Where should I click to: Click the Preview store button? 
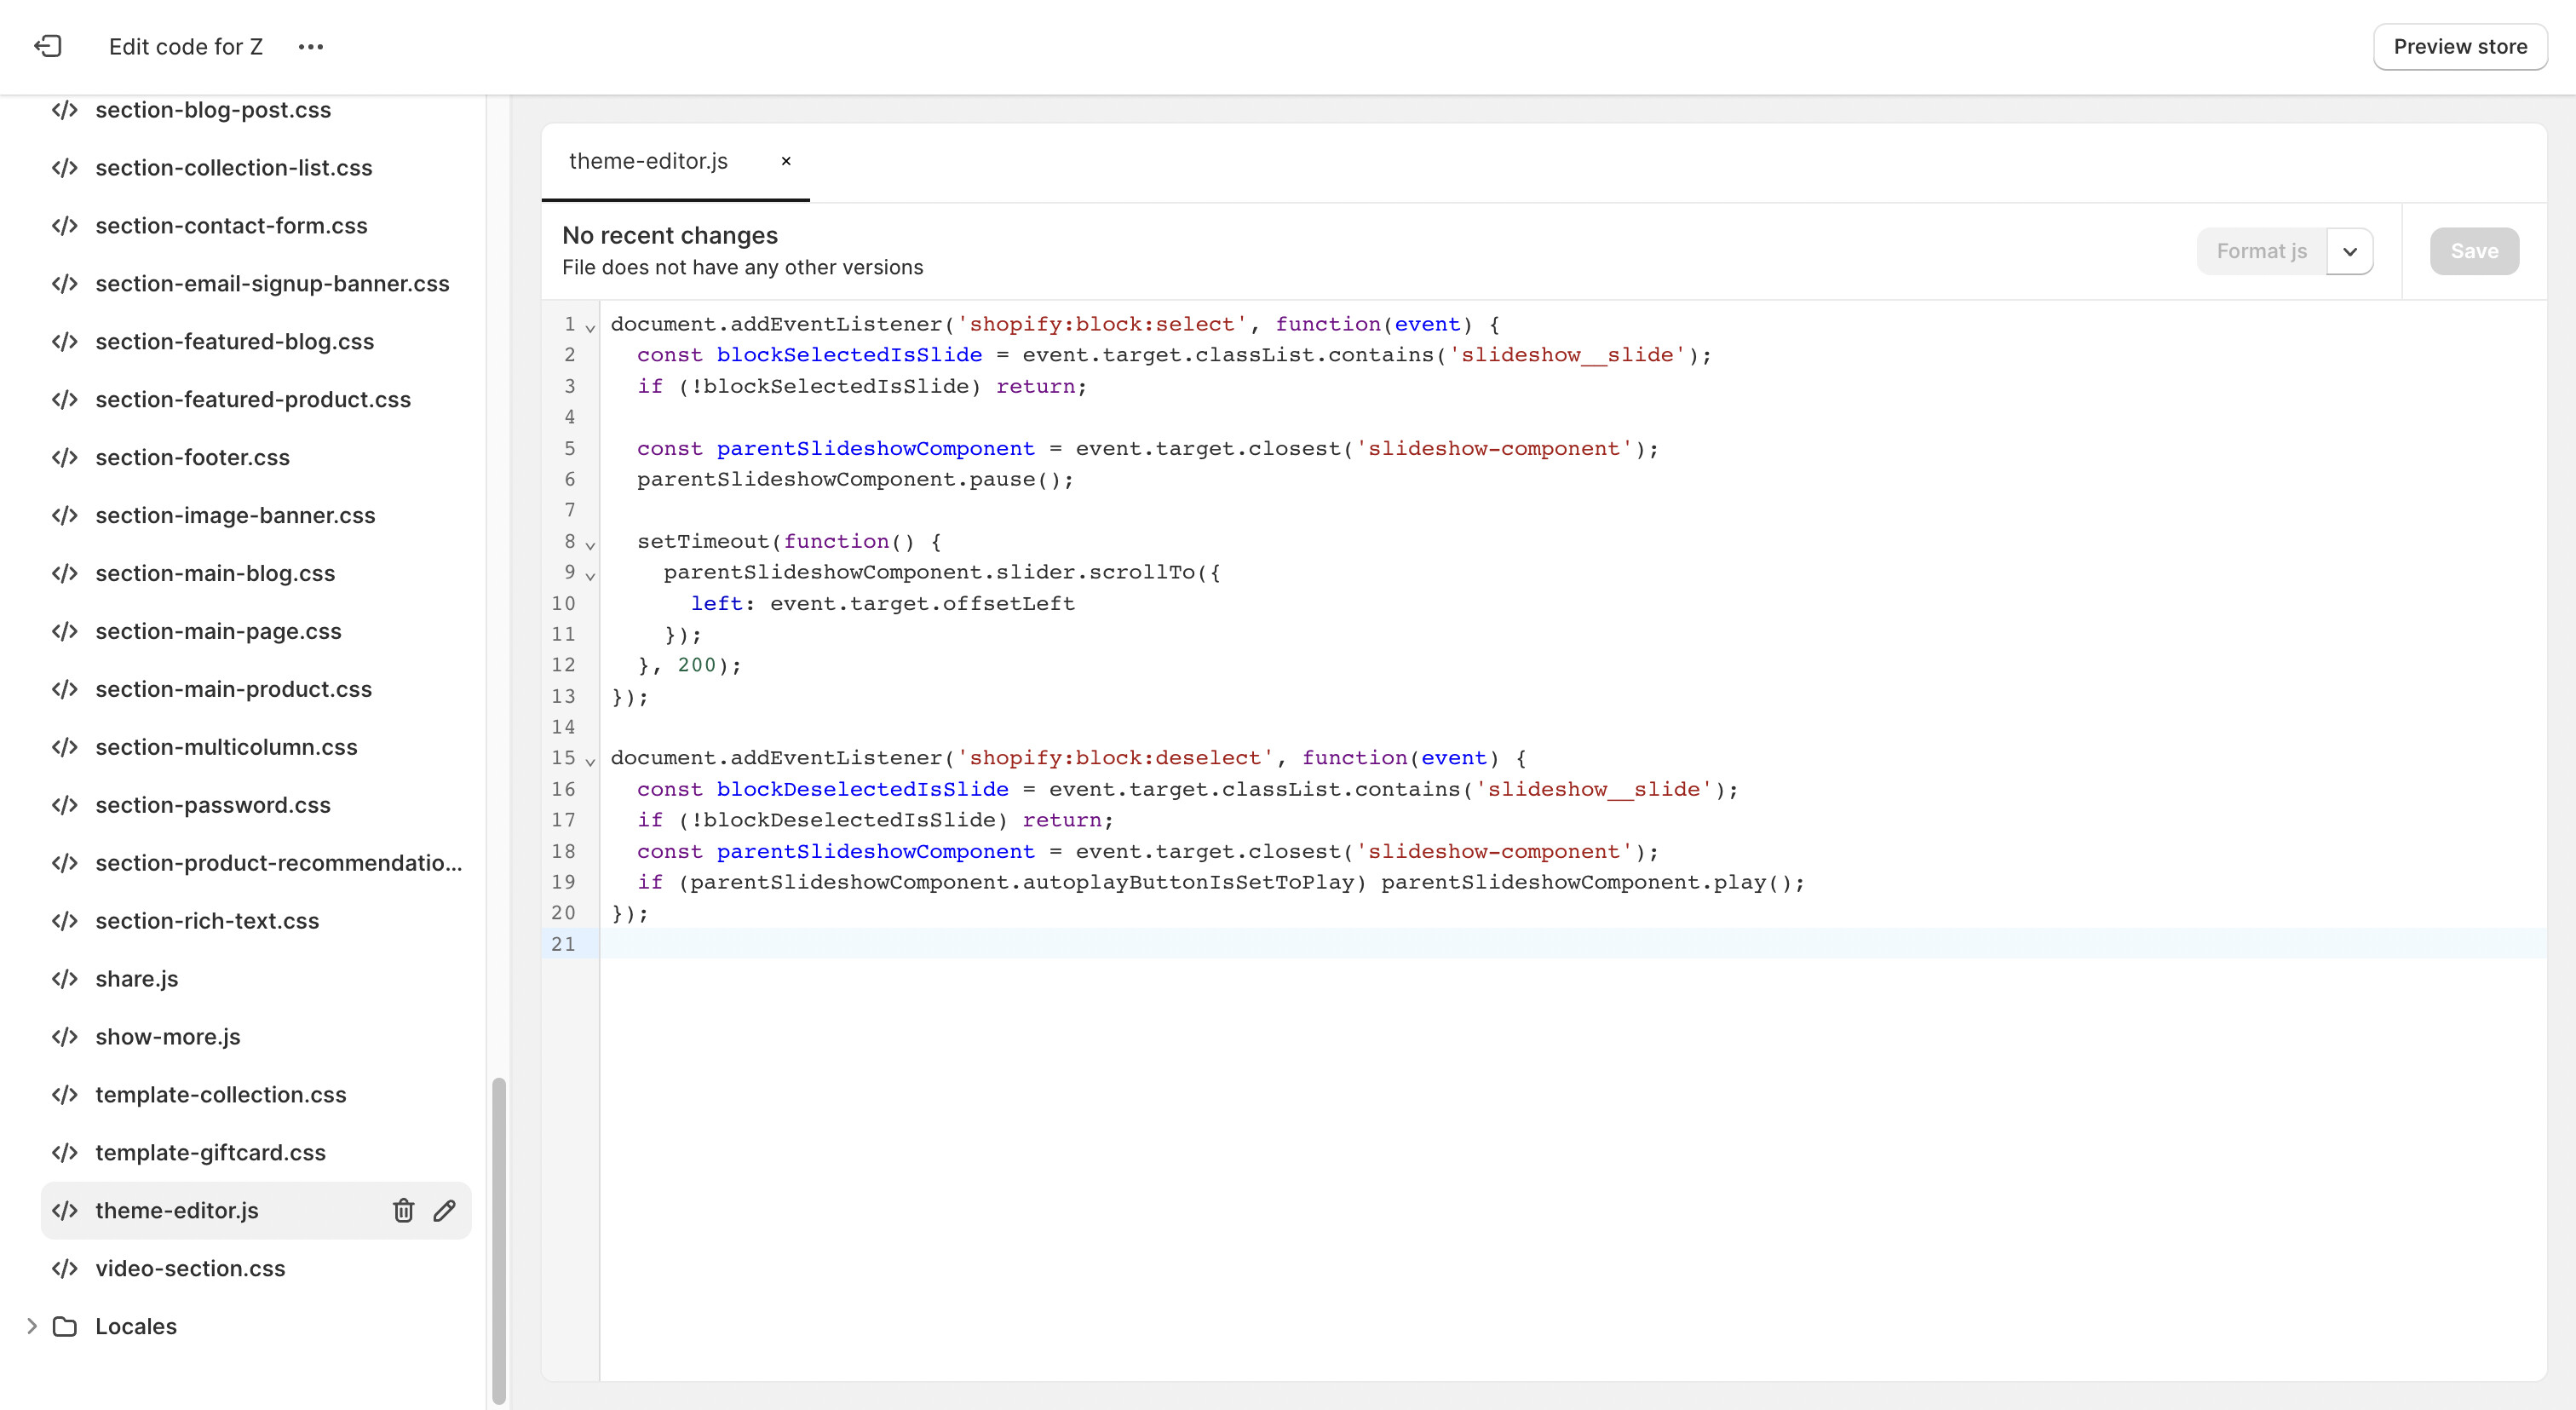pyautogui.click(x=2459, y=46)
